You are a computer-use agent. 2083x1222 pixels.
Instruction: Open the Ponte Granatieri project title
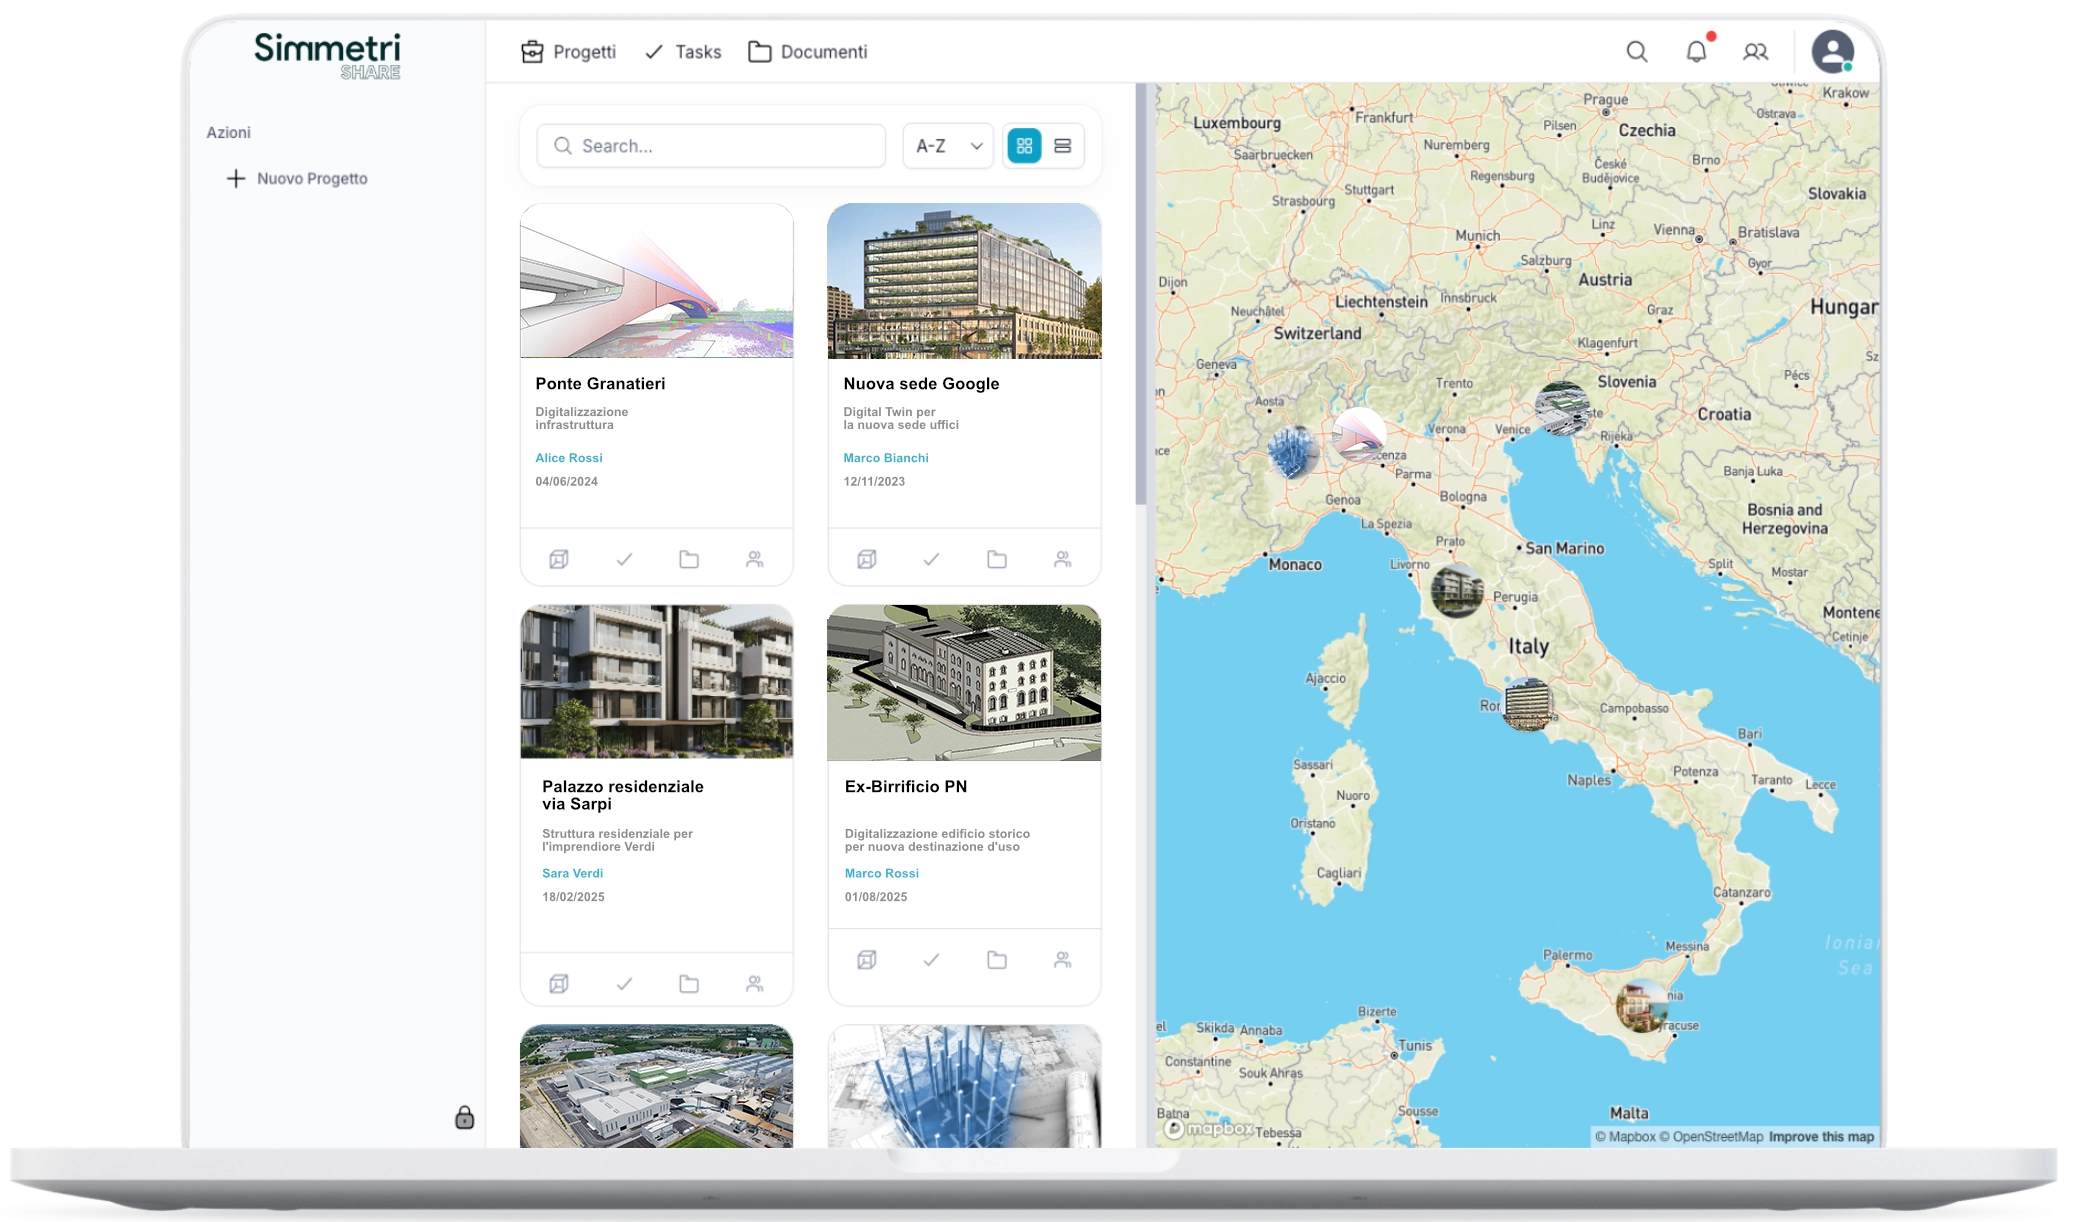[x=600, y=384]
